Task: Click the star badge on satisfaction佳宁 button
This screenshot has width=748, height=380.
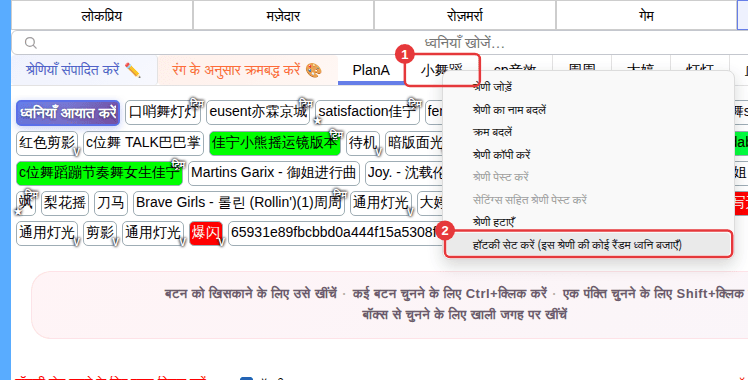Action: click(x=317, y=121)
